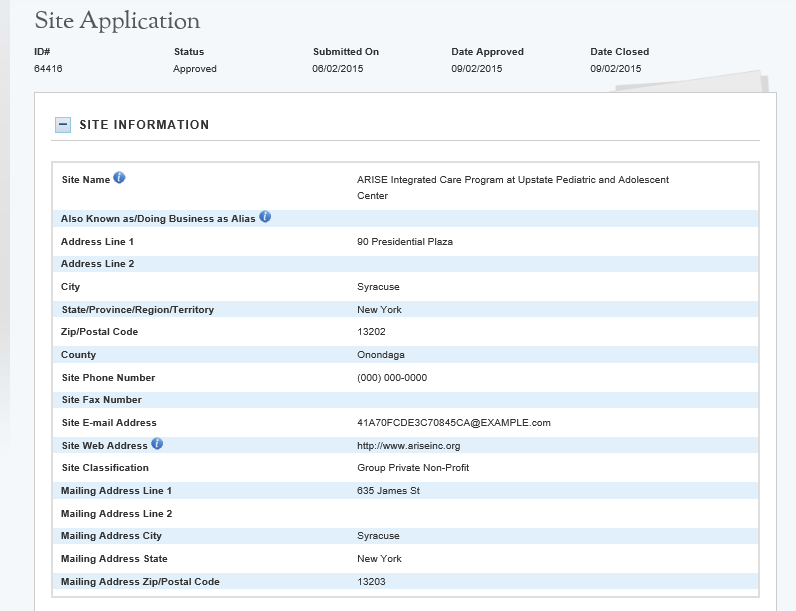Click the Approved status value
The width and height of the screenshot is (796, 611).
[195, 69]
